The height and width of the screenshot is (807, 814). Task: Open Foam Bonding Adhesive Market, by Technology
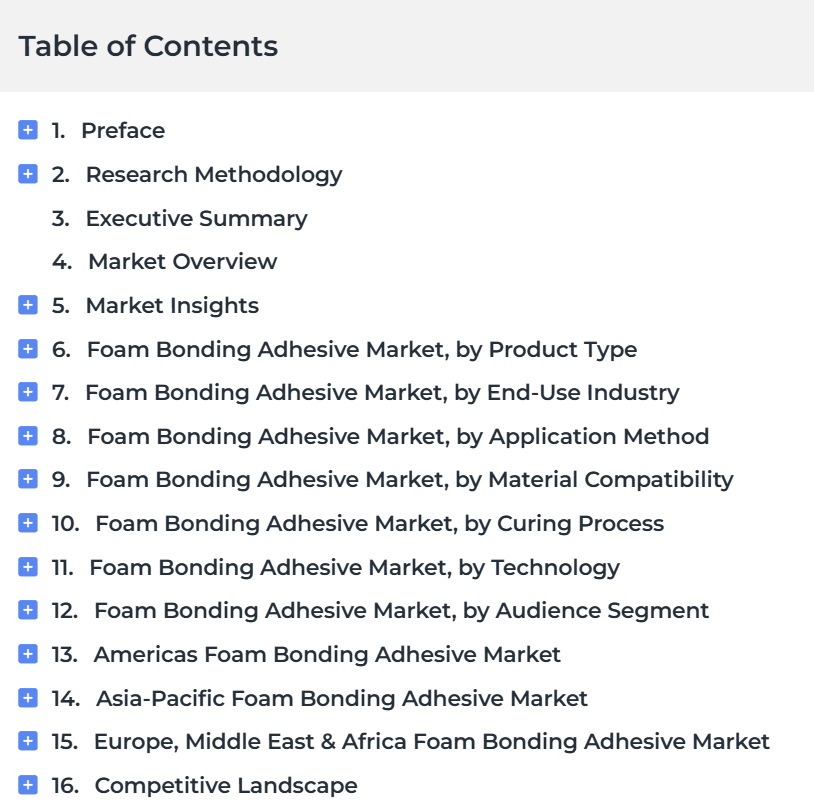(x=355, y=568)
